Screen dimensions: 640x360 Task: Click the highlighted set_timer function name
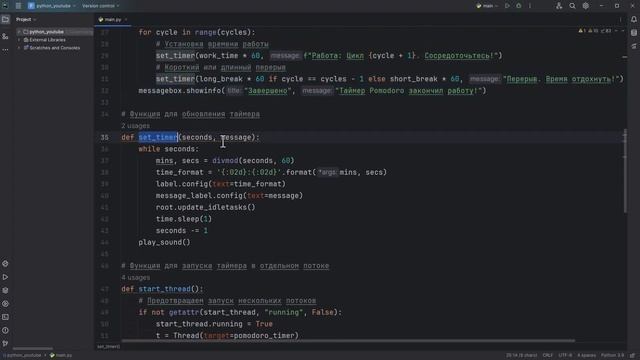(x=158, y=137)
